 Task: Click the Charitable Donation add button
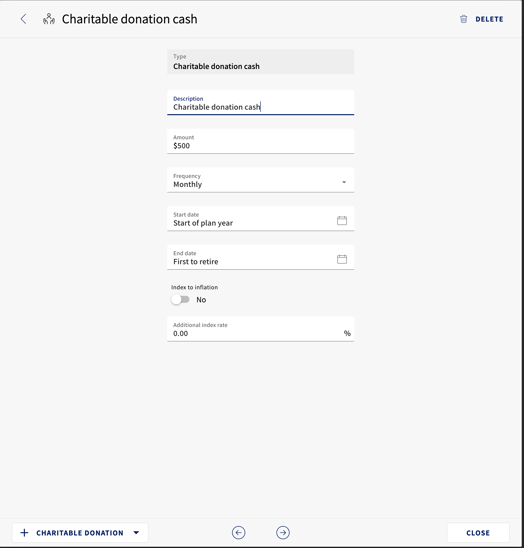point(80,533)
